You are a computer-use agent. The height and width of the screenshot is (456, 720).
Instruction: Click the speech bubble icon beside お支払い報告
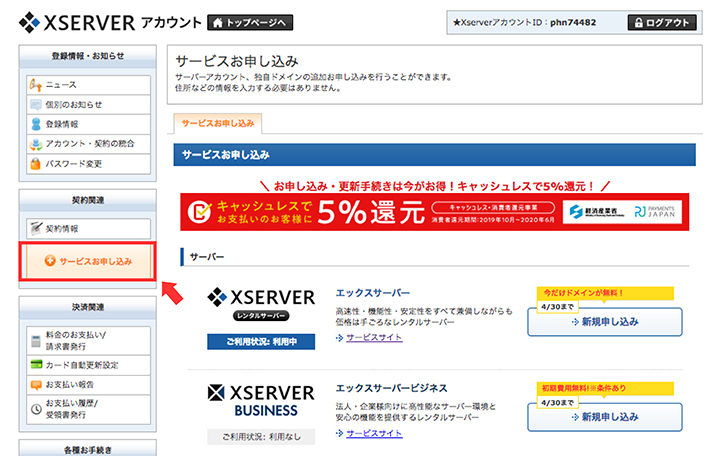36,385
